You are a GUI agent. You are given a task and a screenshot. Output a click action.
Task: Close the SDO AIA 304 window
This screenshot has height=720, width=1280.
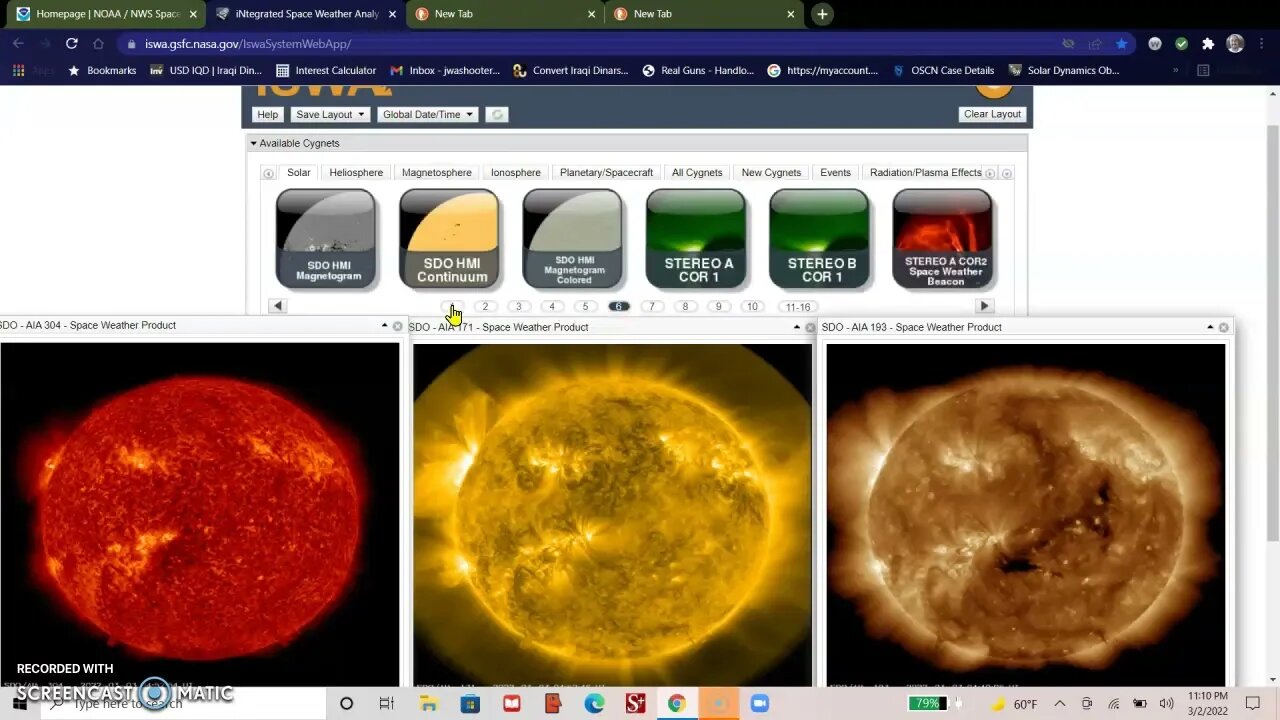pos(397,326)
